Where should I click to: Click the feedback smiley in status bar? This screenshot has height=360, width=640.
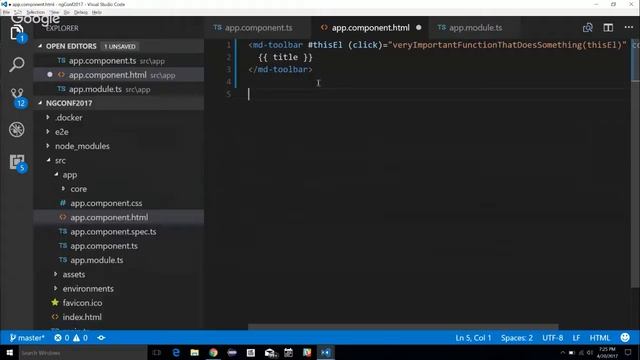pos(625,338)
